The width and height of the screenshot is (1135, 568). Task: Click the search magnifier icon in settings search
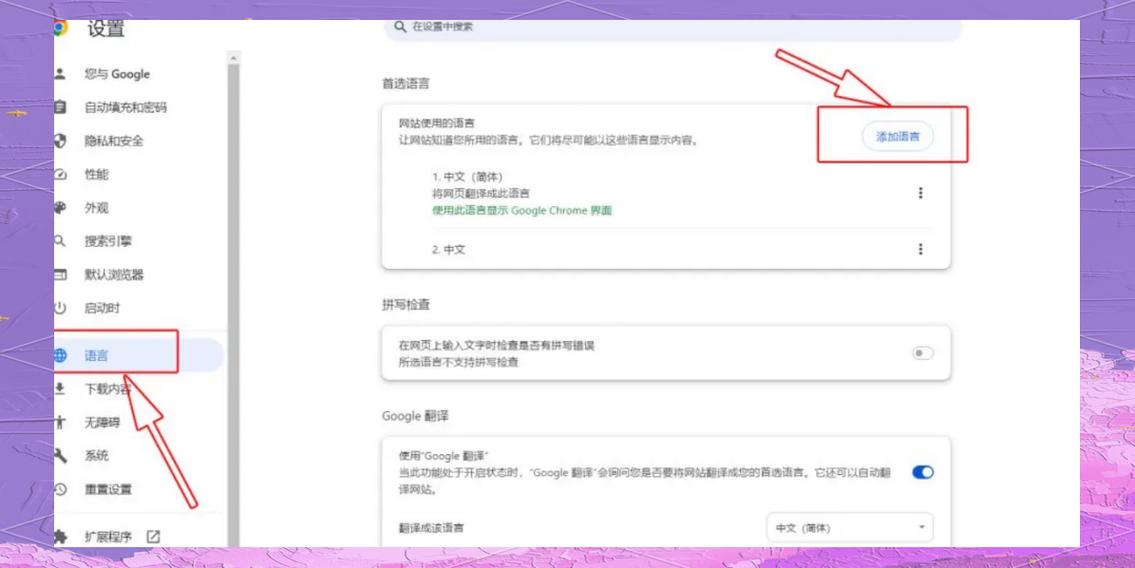click(x=400, y=27)
